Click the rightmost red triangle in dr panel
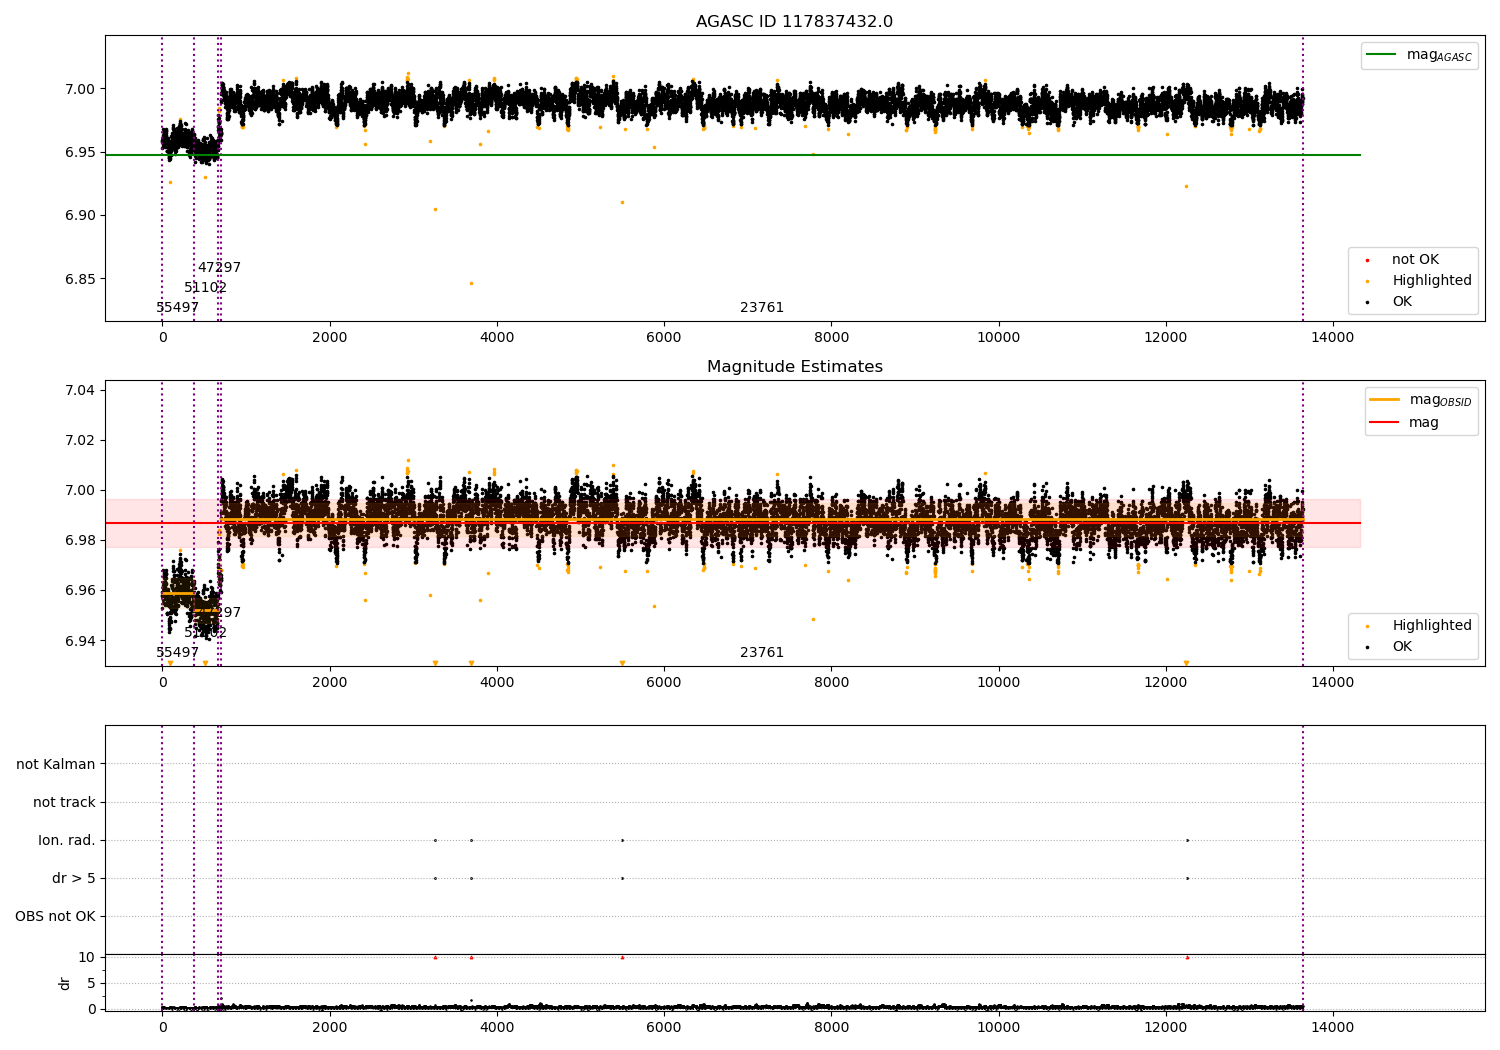 click(x=1187, y=958)
